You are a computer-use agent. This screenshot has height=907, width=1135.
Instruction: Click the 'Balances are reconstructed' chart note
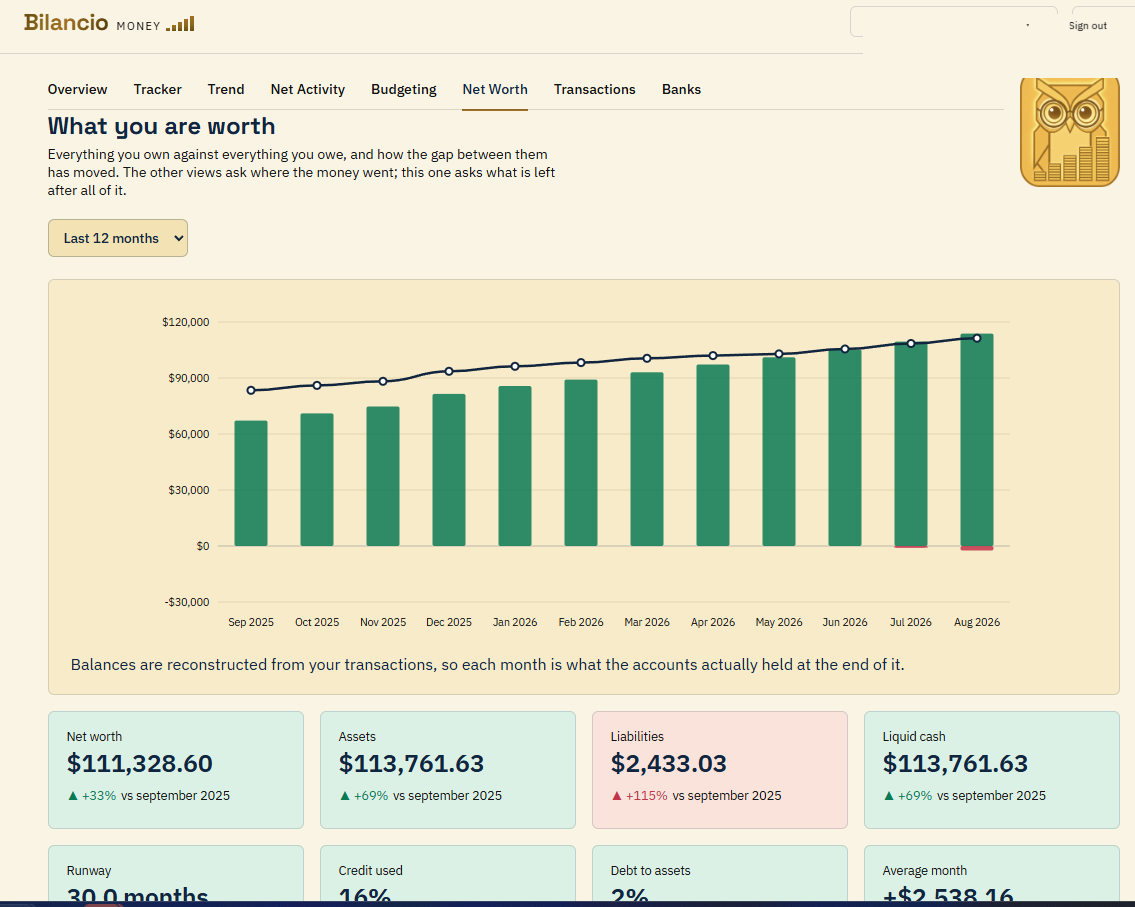[487, 665]
